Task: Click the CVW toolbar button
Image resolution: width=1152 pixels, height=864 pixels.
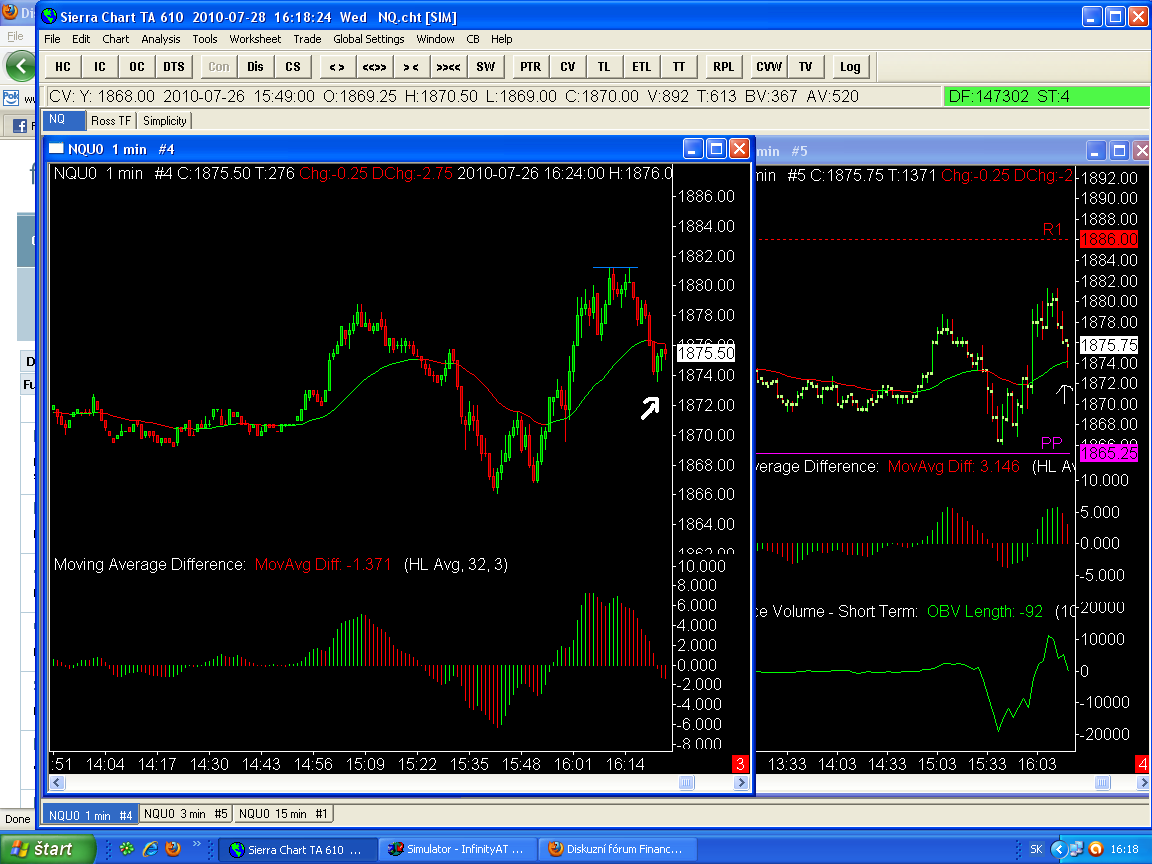Action: click(768, 67)
